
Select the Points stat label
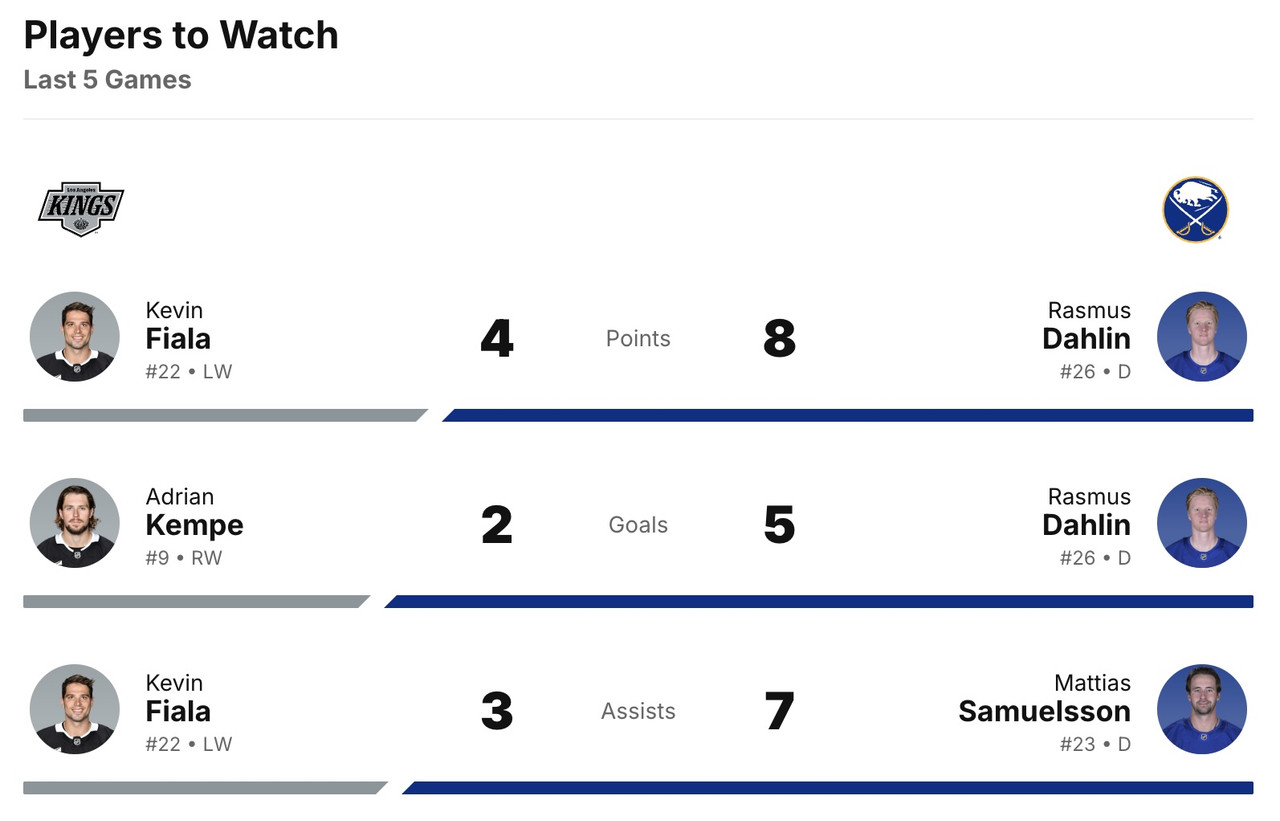tap(638, 339)
